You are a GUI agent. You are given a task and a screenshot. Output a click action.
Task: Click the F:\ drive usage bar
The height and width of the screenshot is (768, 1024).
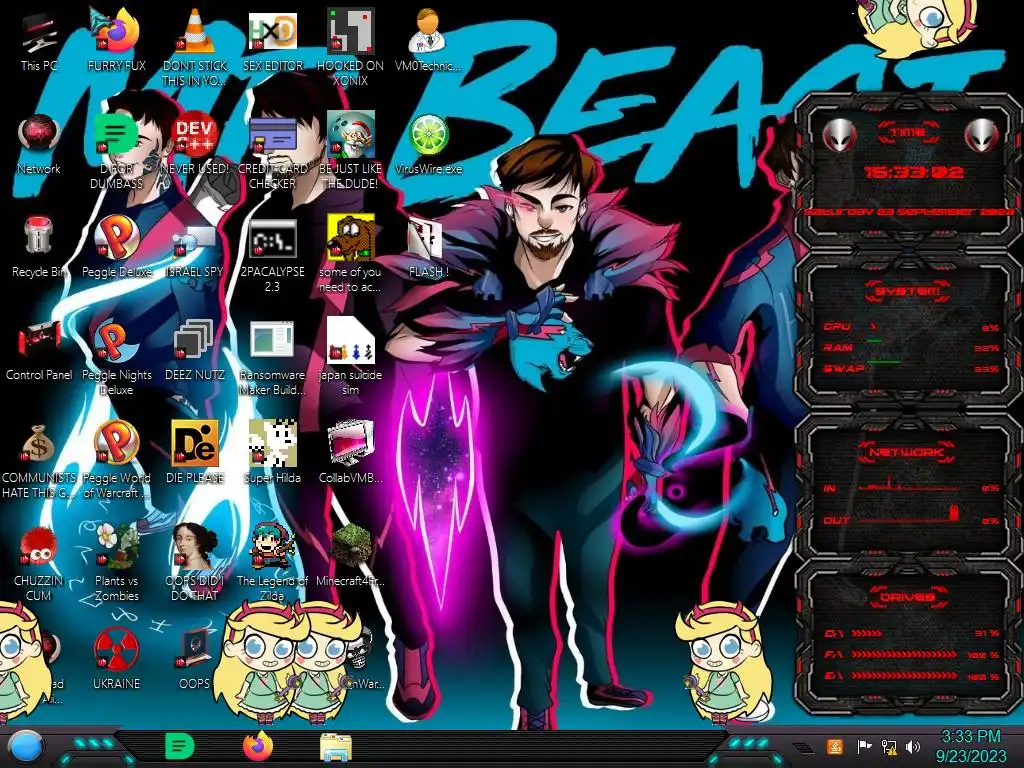911,654
